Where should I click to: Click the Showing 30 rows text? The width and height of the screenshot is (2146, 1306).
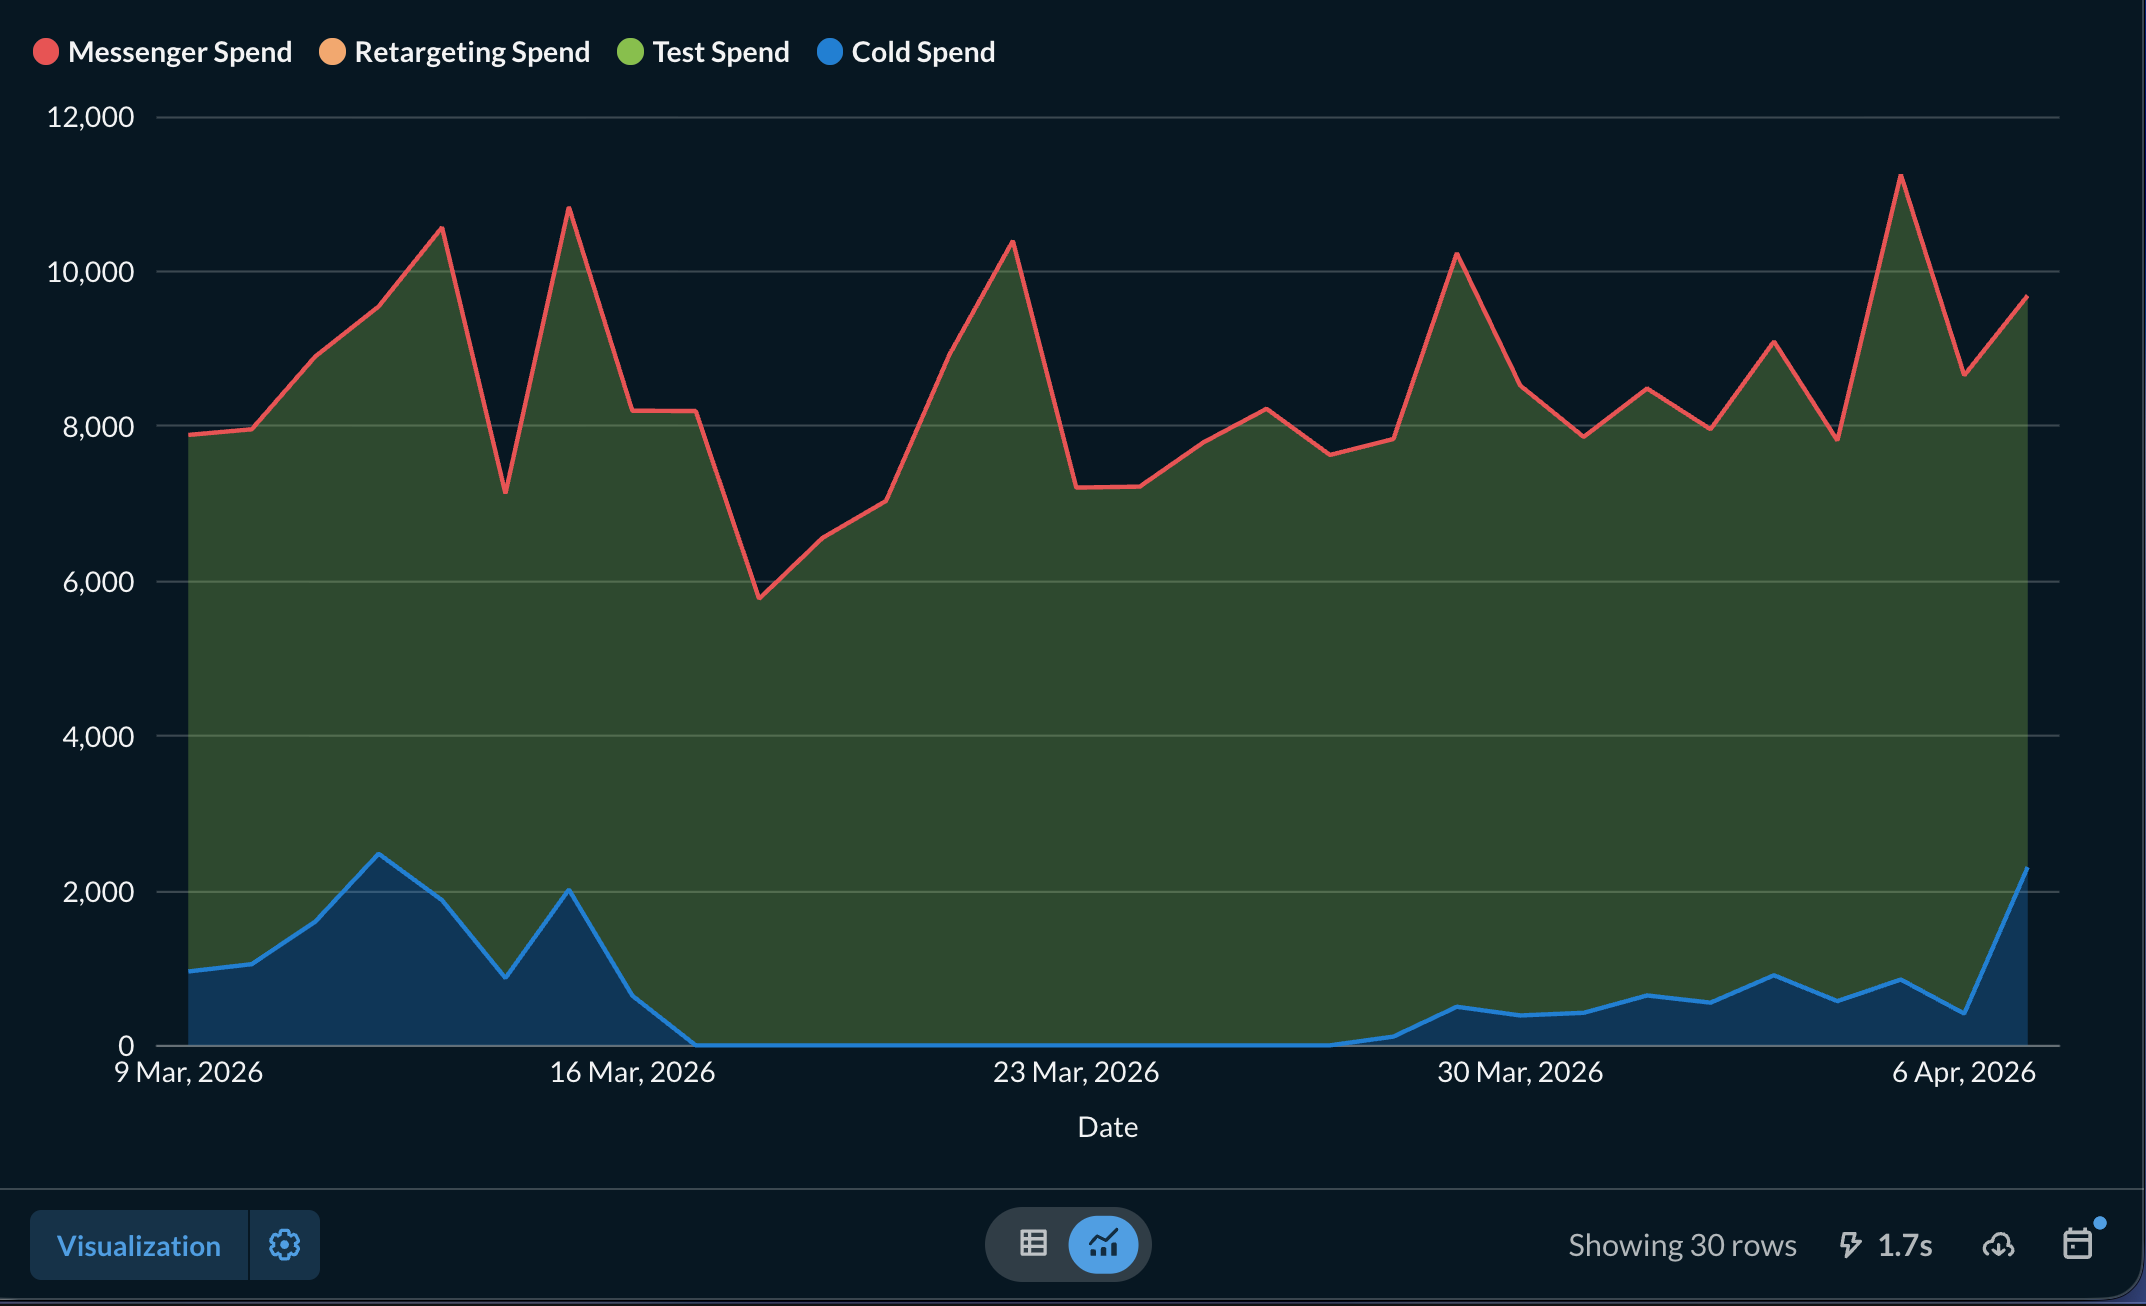[x=1682, y=1245]
